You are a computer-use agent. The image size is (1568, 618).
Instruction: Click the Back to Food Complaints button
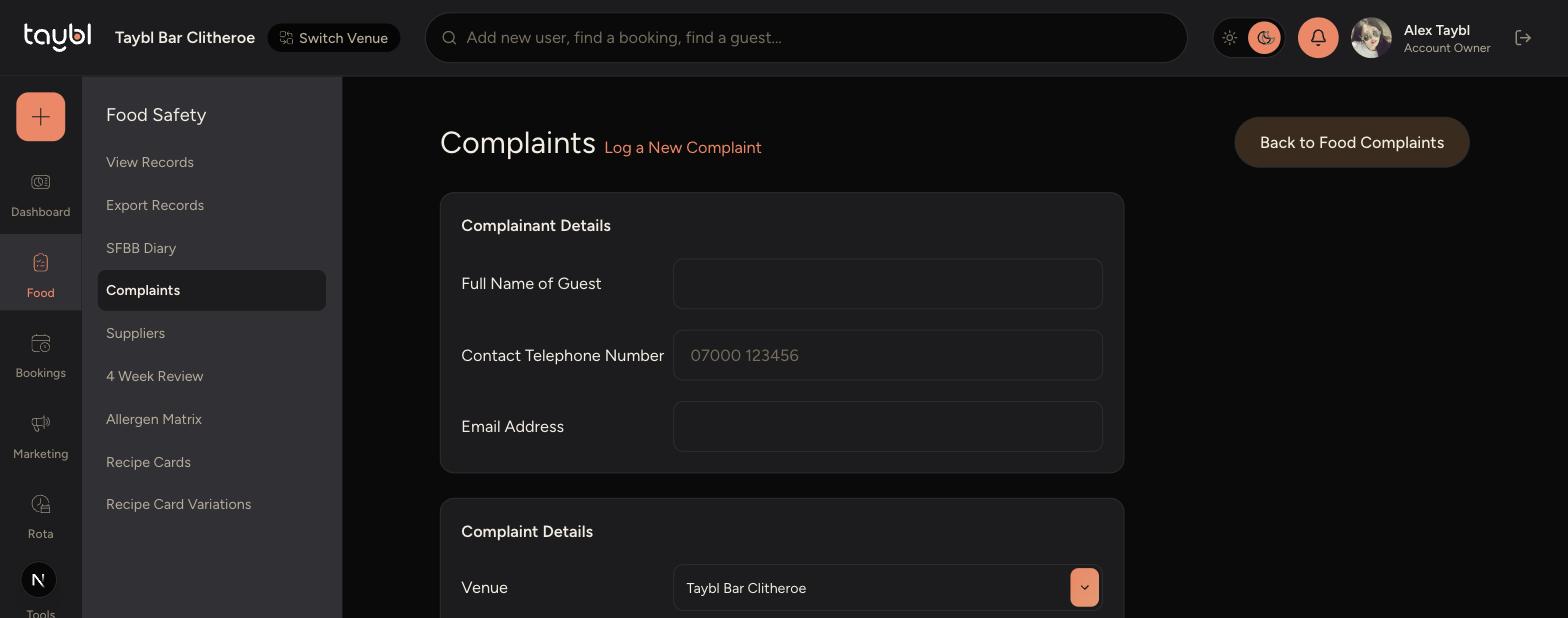coord(1352,142)
